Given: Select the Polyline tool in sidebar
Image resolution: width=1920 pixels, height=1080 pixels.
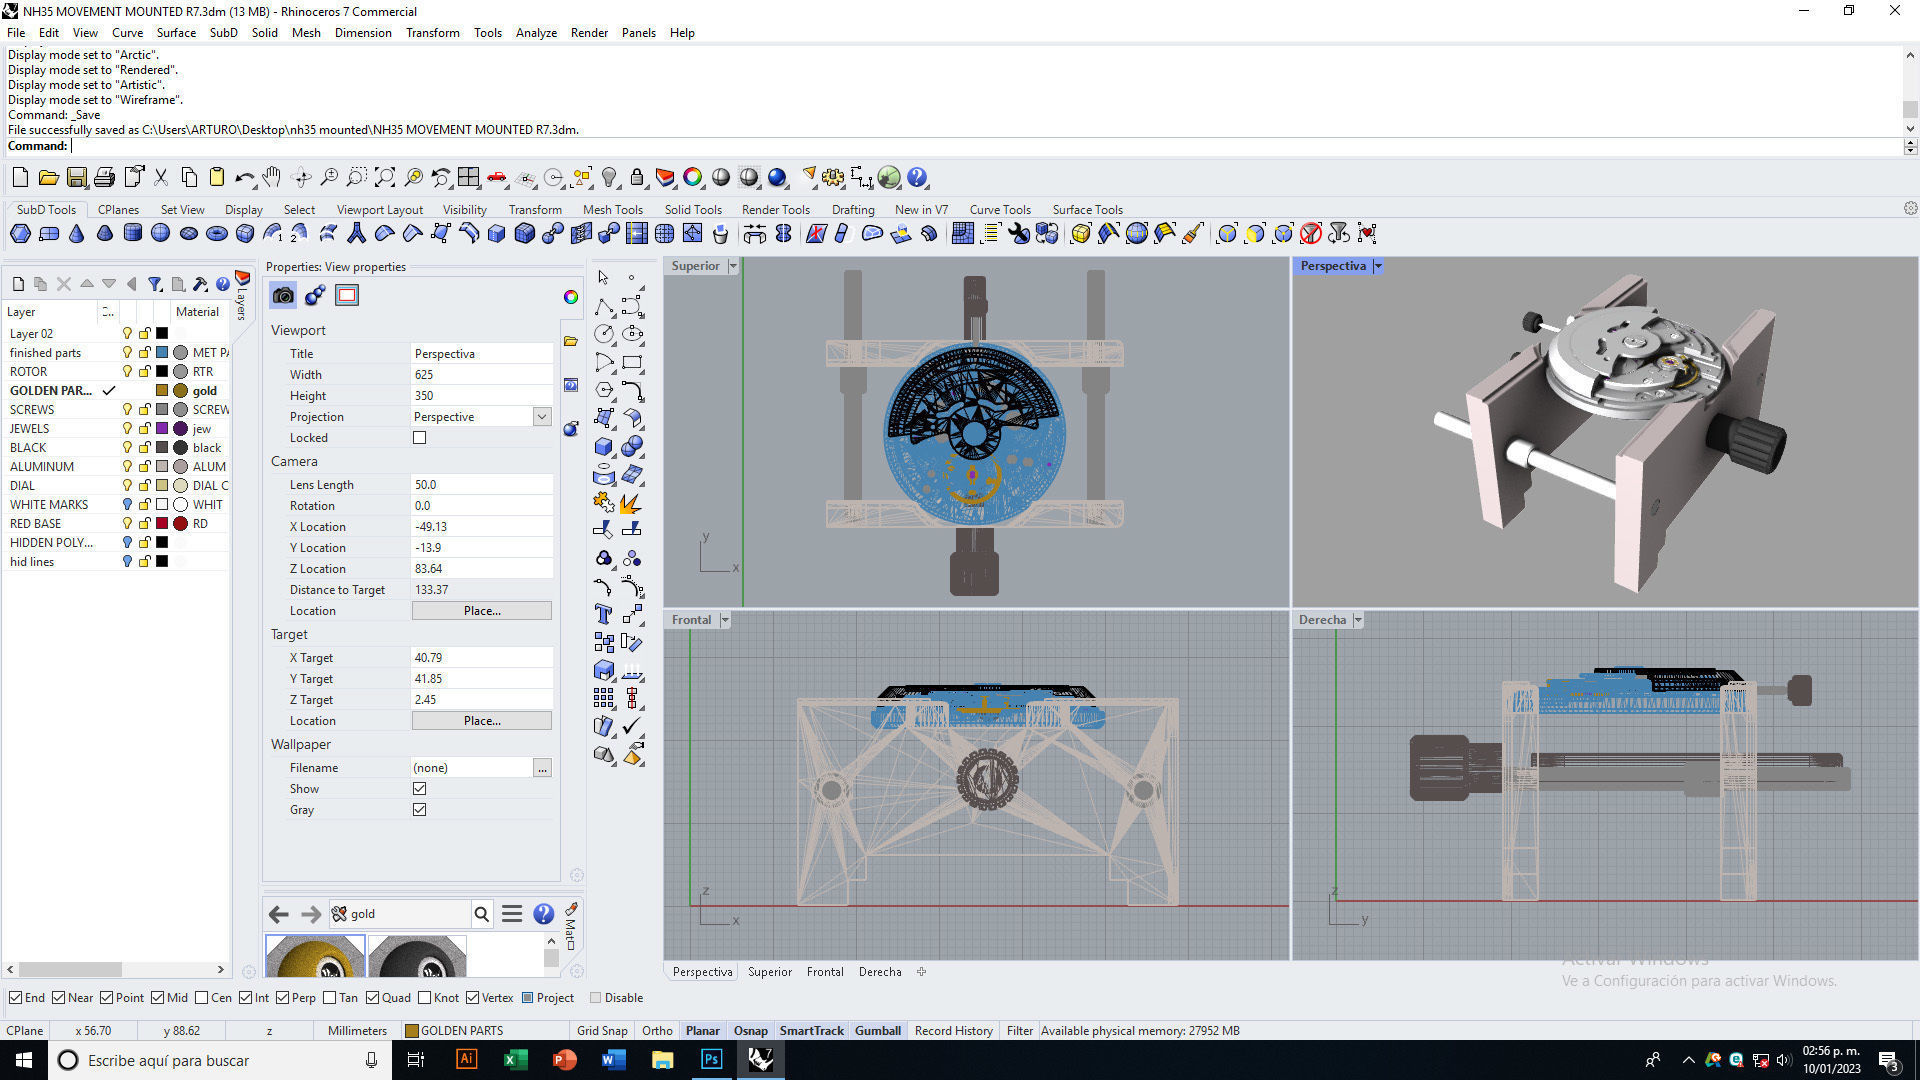Looking at the screenshot, I should tap(604, 306).
